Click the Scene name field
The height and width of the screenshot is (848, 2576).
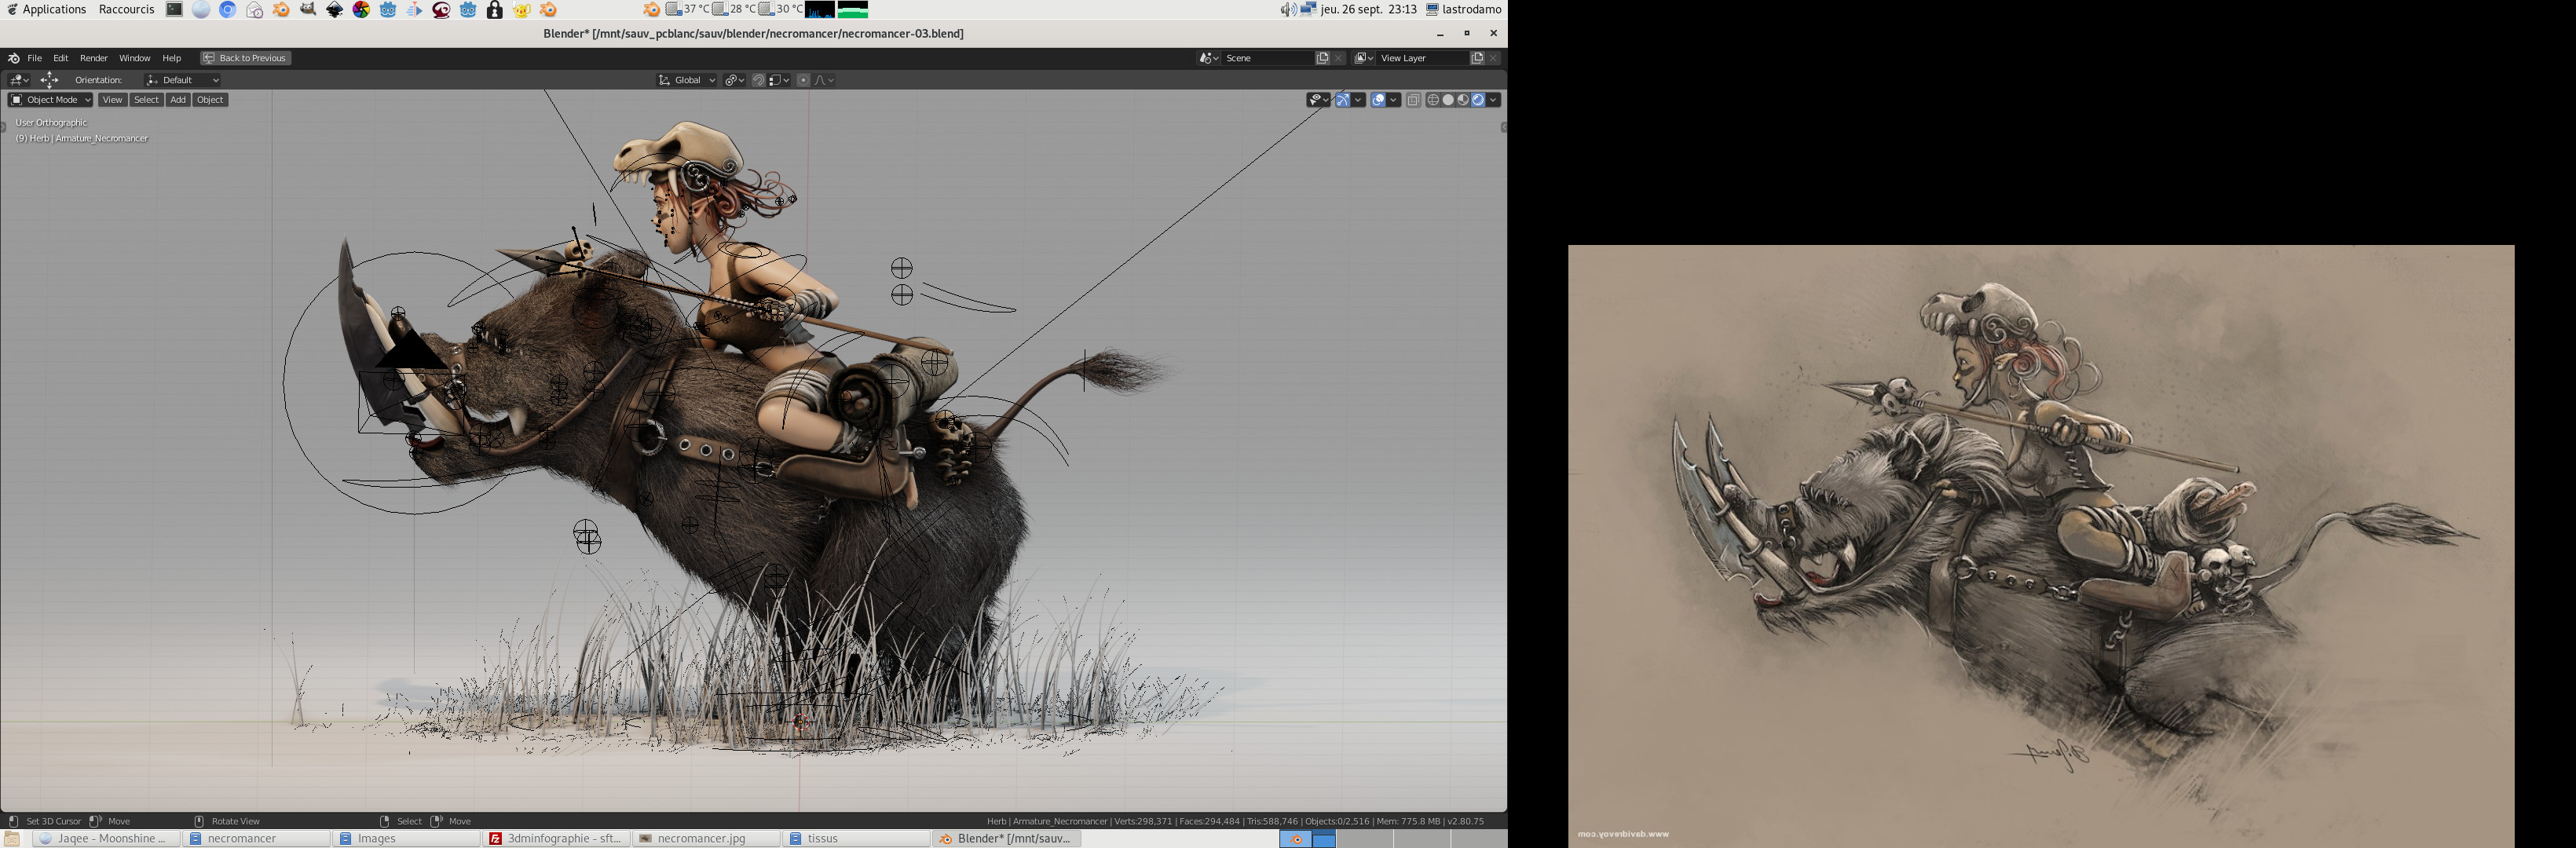(1267, 58)
